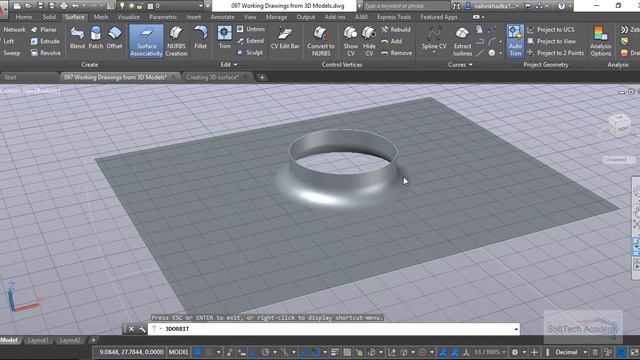Screen dimensions: 640x360
Task: Click the Rebuild control vertices tool
Action: click(396, 30)
